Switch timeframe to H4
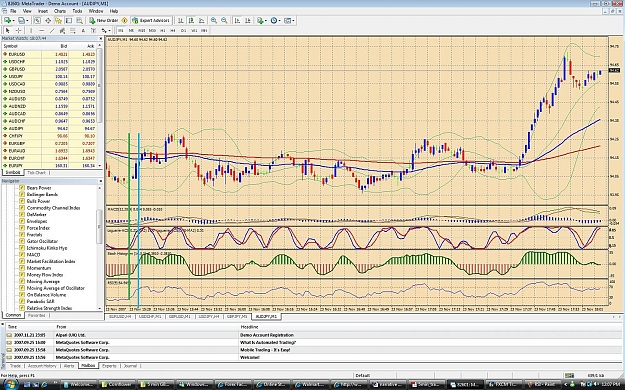This screenshot has width=625, height=390. (x=173, y=30)
